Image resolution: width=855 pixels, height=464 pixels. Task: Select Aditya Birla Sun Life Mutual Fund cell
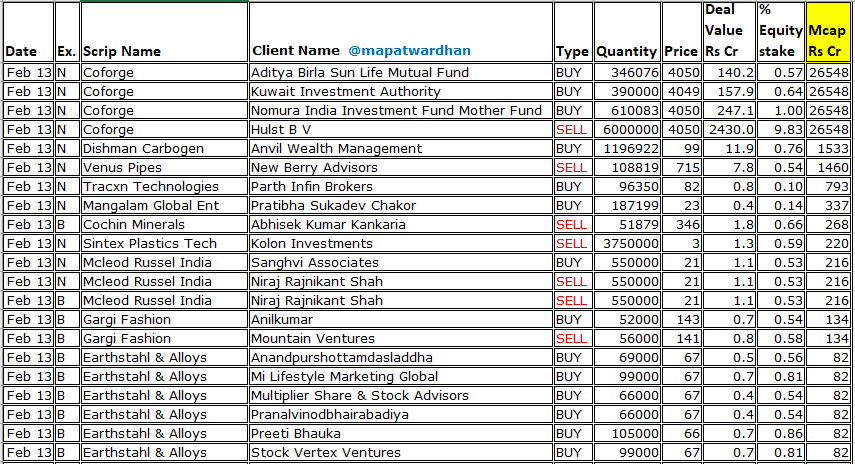pyautogui.click(x=401, y=73)
